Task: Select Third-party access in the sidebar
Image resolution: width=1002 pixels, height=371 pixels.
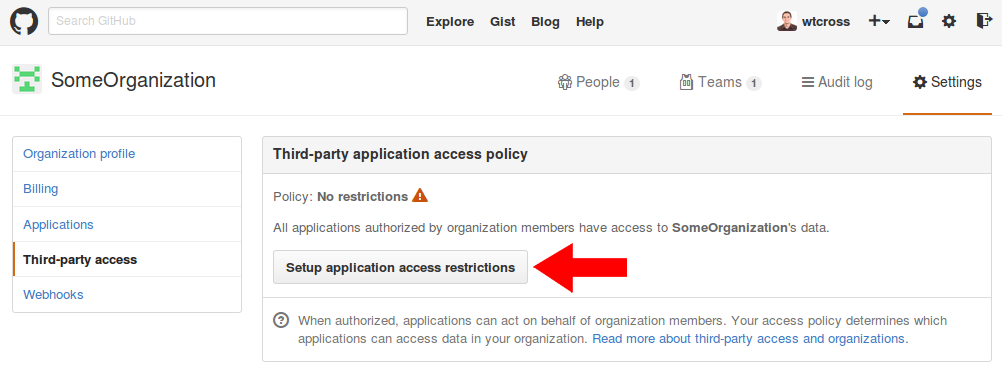Action: 127,260
